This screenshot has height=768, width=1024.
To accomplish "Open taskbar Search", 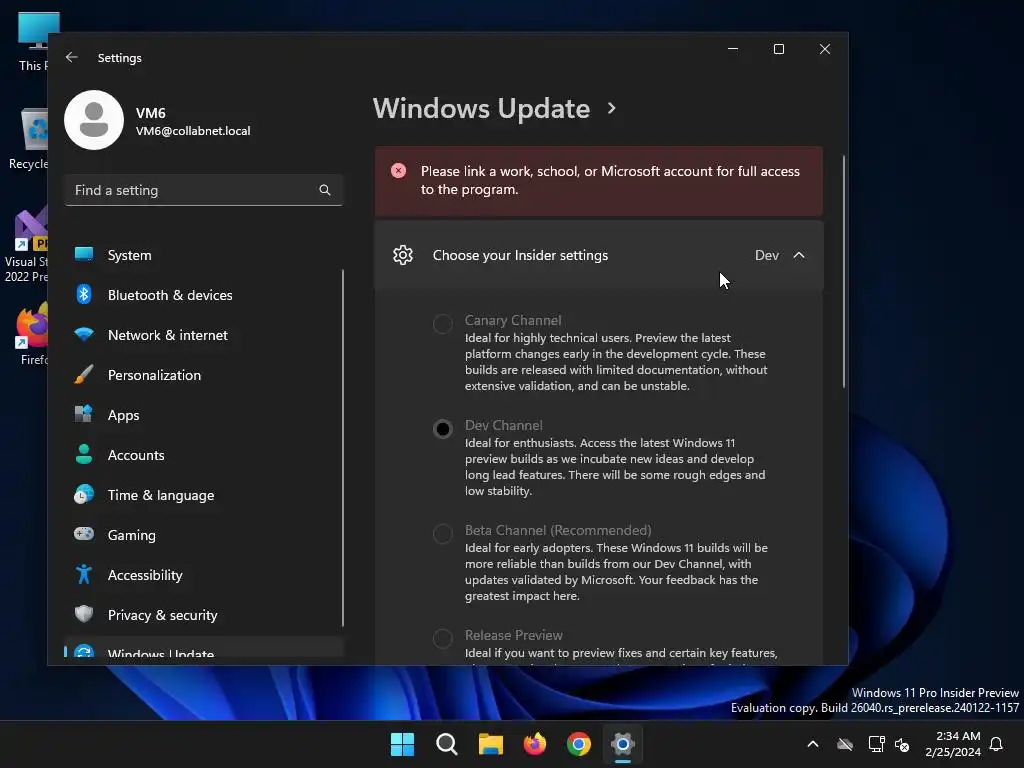I will click(x=447, y=744).
